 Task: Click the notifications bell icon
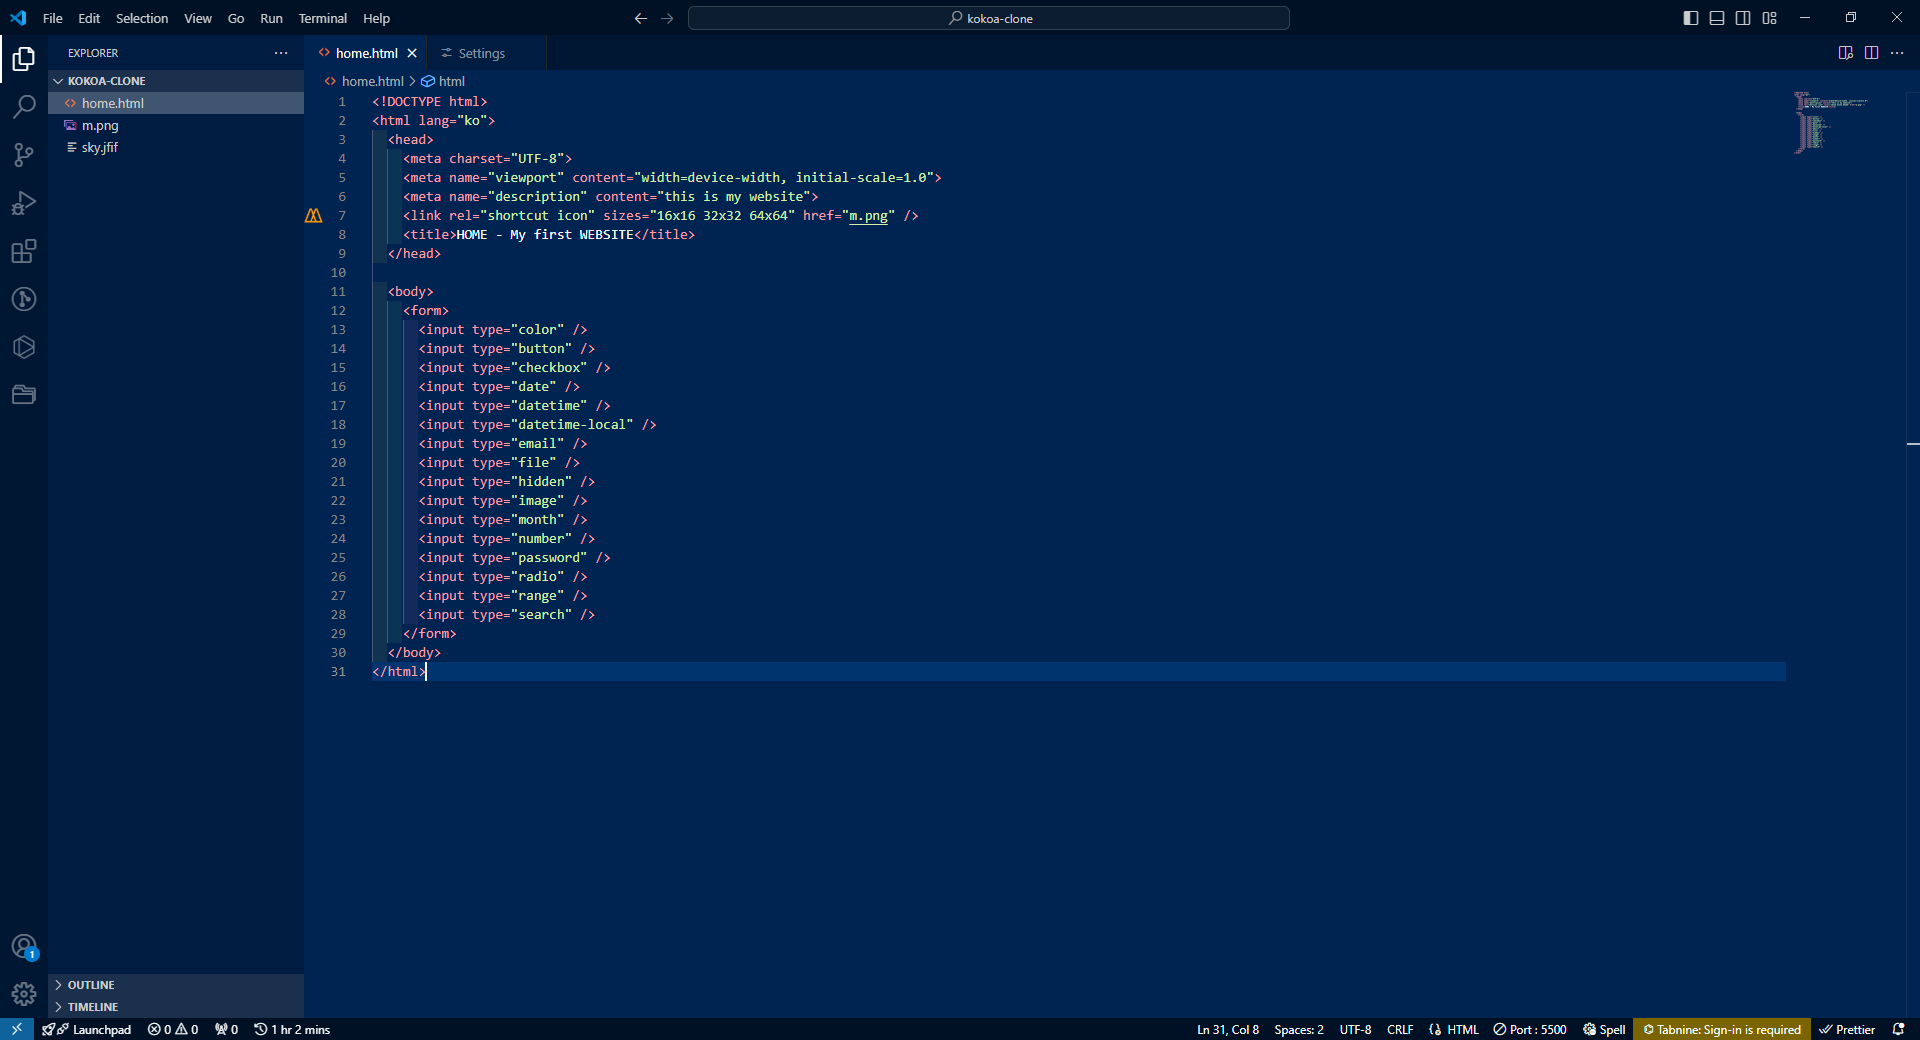[1898, 1029]
